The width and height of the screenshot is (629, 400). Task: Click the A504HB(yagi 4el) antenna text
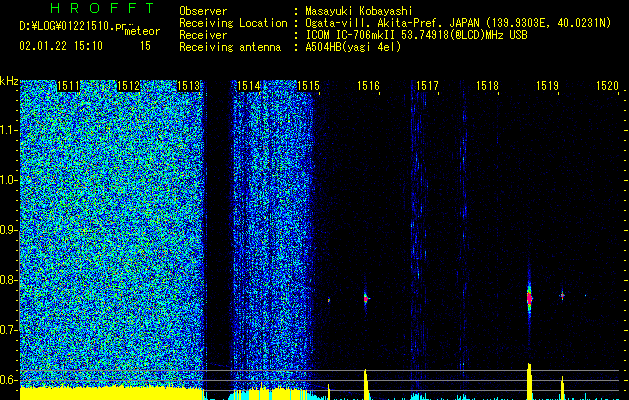[353, 47]
